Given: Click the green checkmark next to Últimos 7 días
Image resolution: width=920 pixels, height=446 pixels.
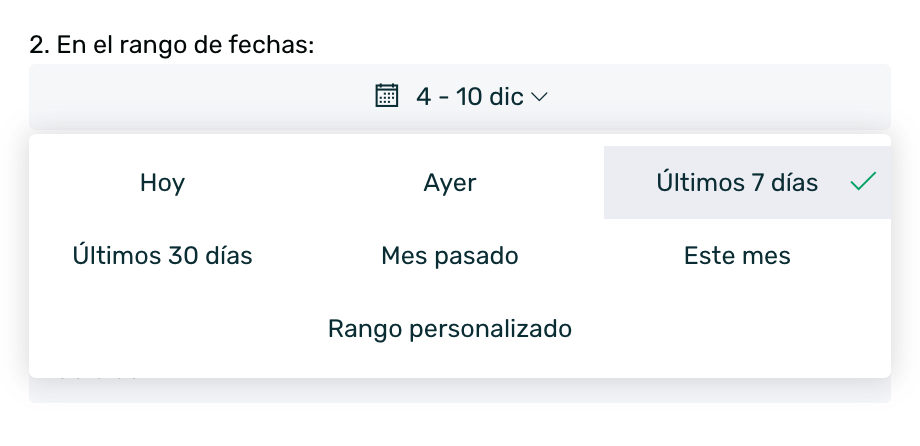Looking at the screenshot, I should [863, 182].
